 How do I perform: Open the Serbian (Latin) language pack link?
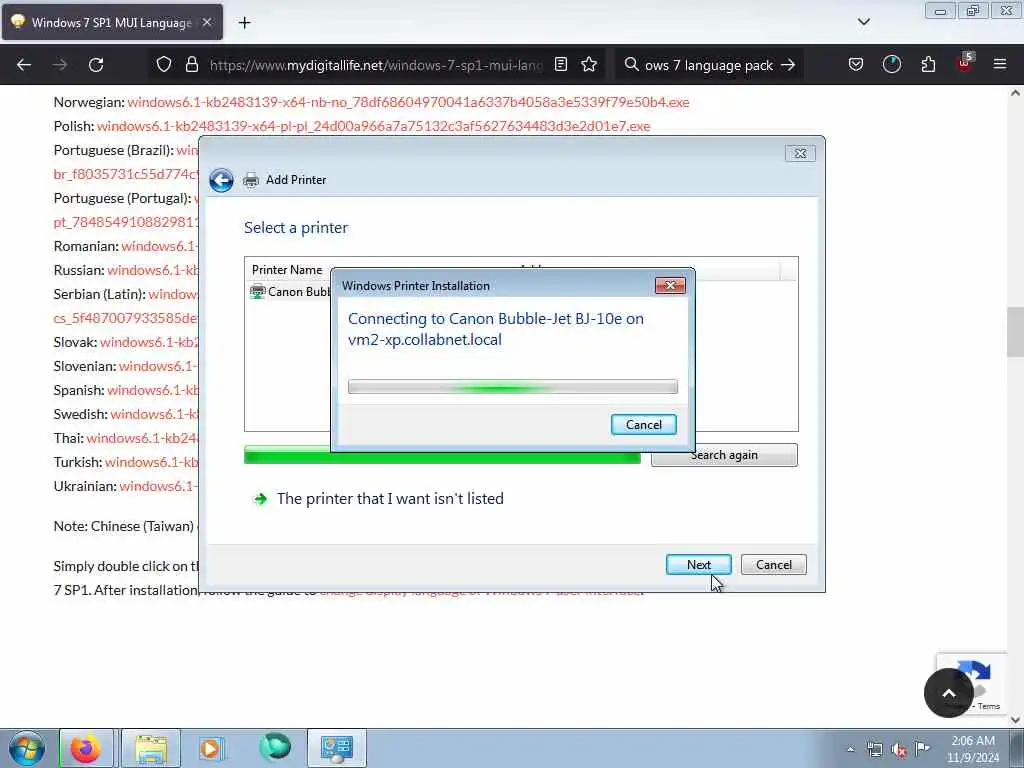pyautogui.click(x=173, y=295)
